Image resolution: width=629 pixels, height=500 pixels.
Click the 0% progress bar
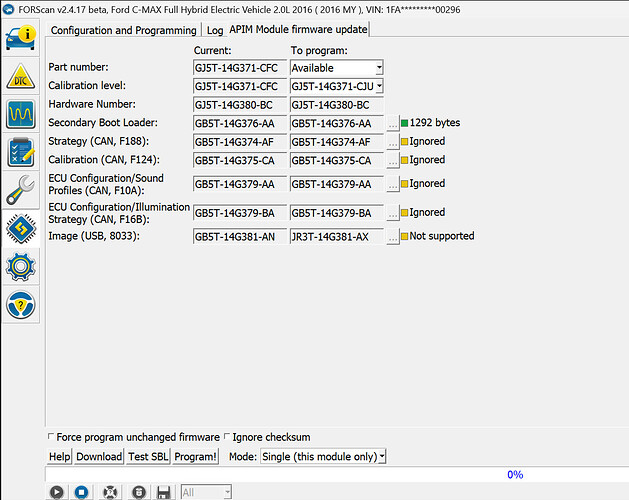coord(337,474)
